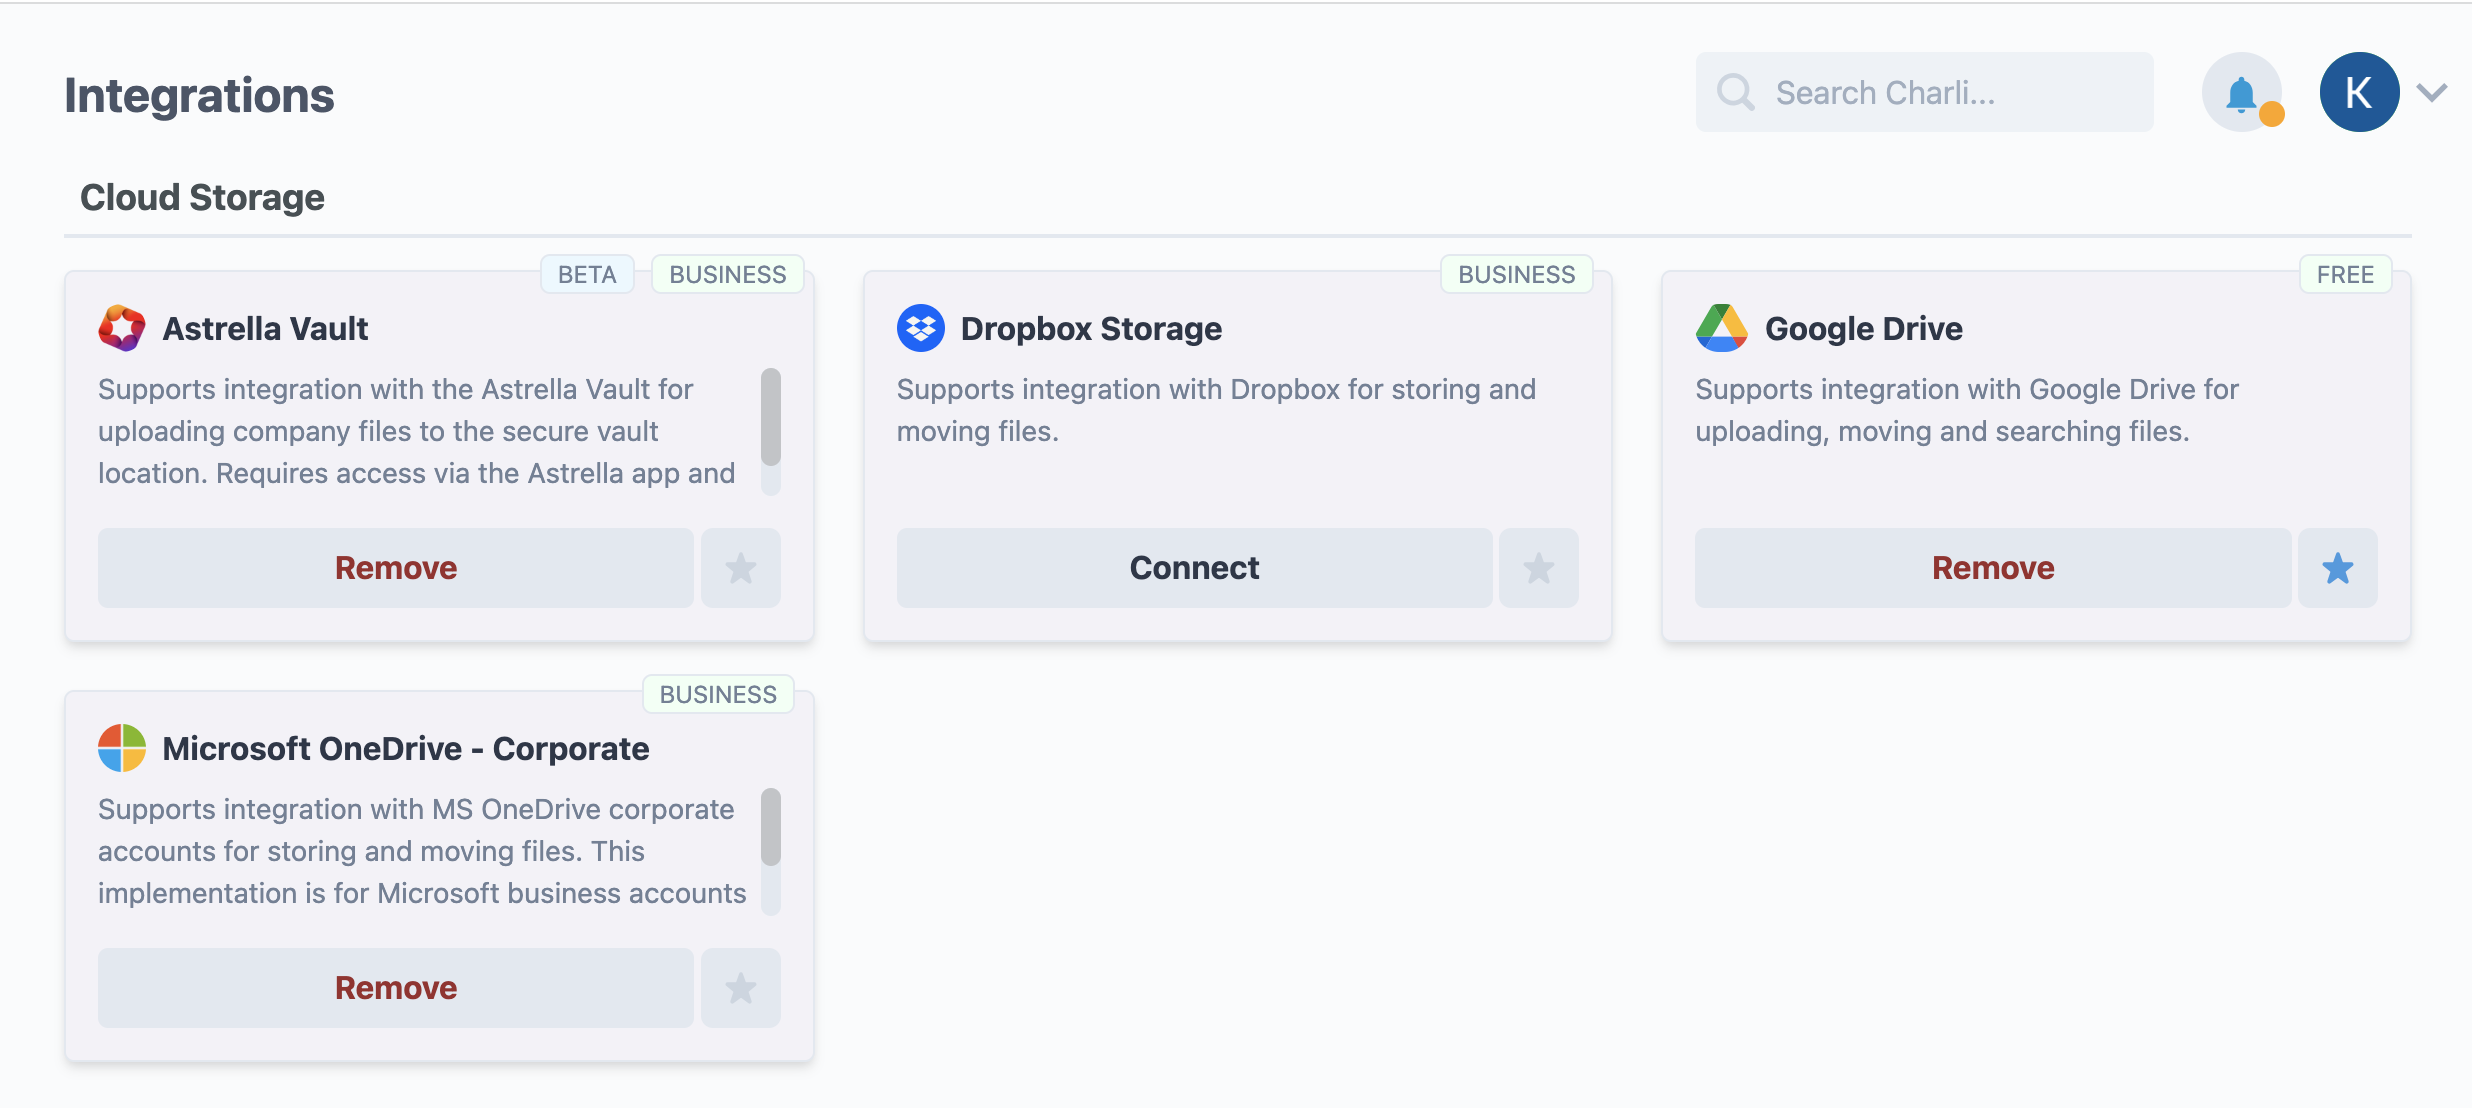Click the magnifier icon in search
The width and height of the screenshot is (2472, 1108).
[x=1736, y=92]
